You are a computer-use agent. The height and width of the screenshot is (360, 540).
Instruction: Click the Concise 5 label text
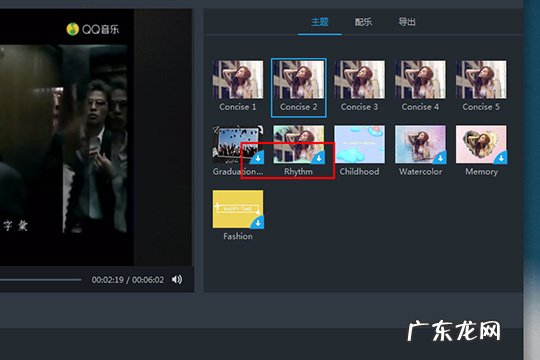pyautogui.click(x=481, y=107)
